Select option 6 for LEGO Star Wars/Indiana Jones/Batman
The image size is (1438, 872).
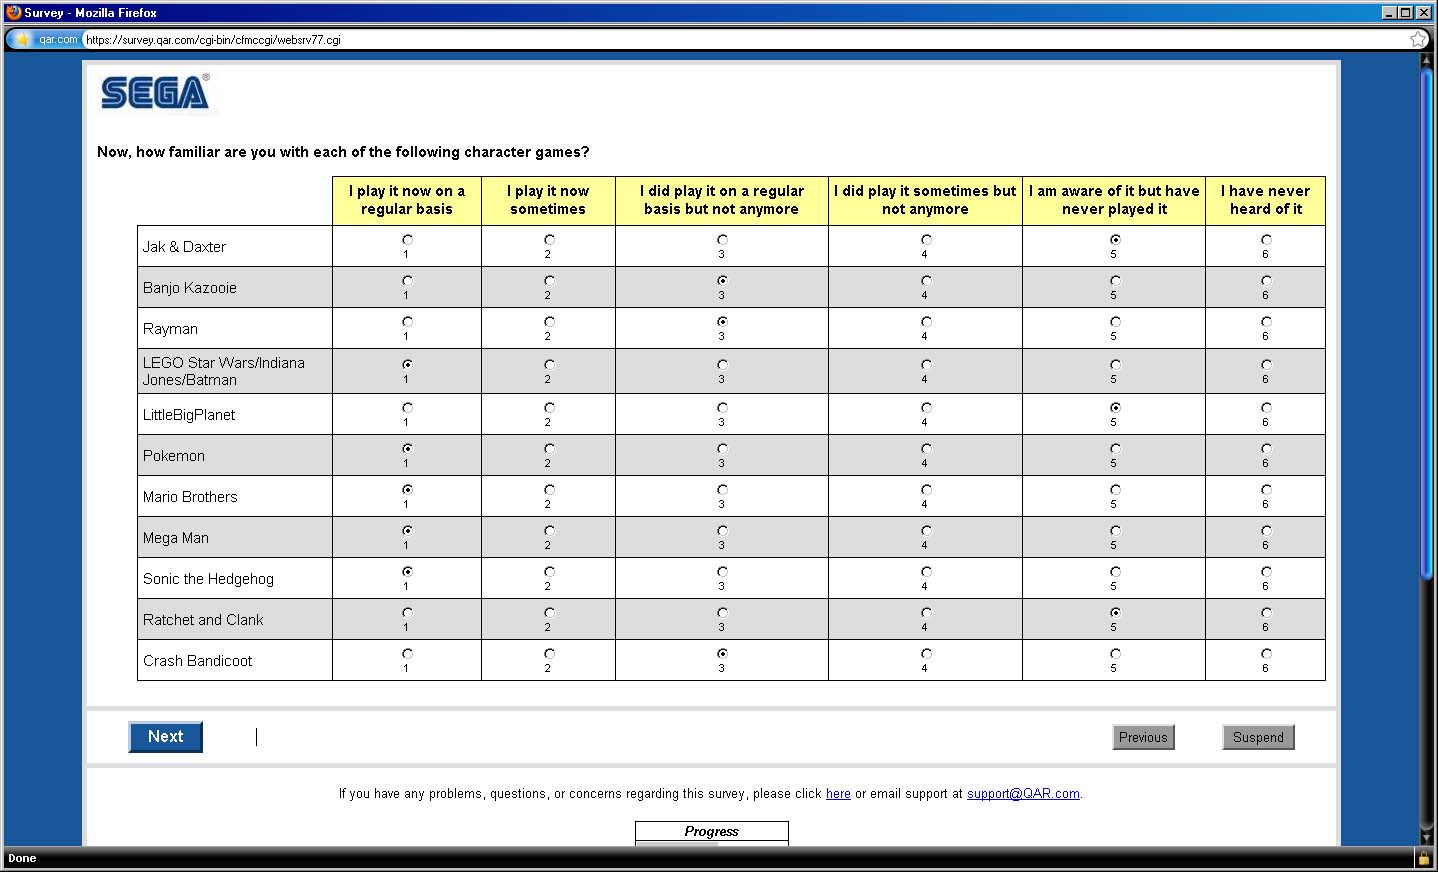[x=1266, y=365]
